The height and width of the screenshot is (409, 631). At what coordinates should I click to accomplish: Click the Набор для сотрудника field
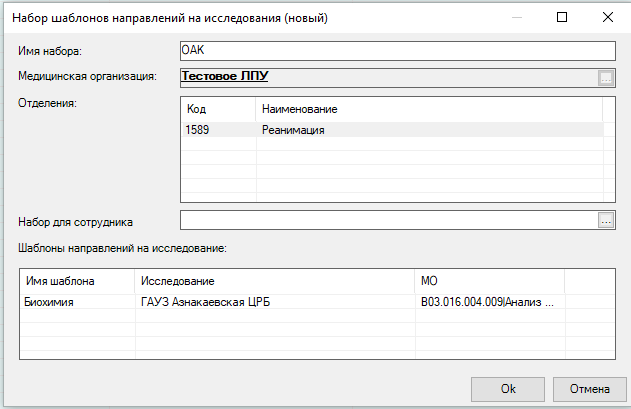386,221
